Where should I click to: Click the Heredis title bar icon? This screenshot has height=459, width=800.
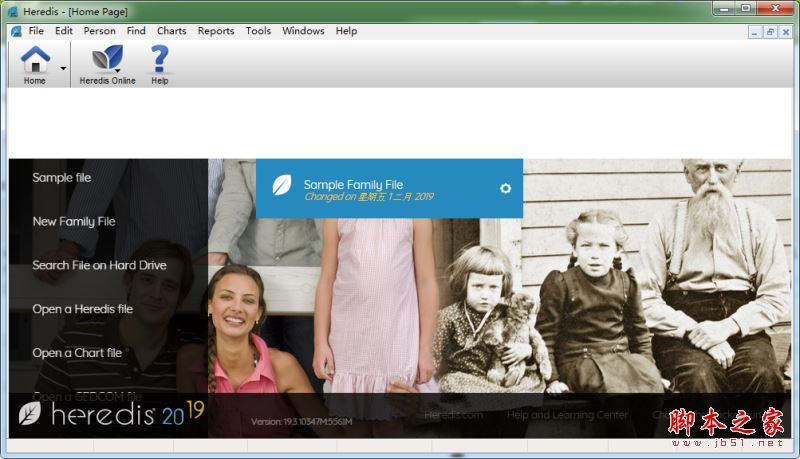(x=13, y=11)
